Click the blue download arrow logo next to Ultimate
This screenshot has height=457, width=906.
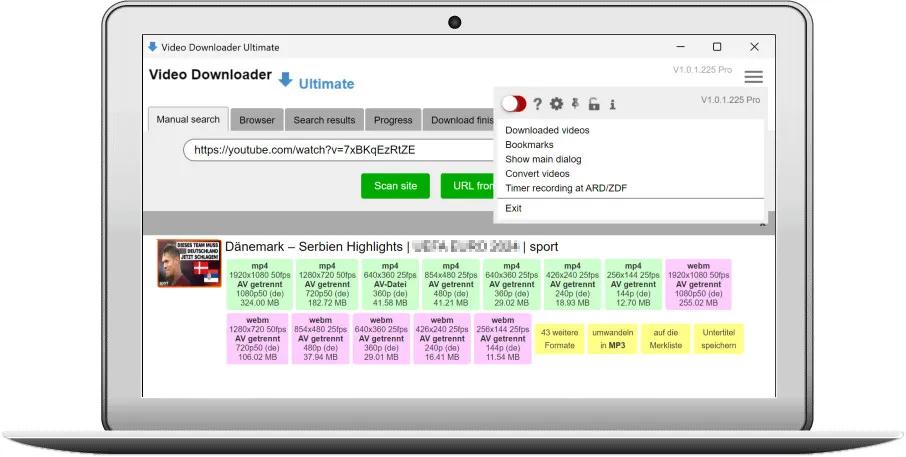point(285,80)
